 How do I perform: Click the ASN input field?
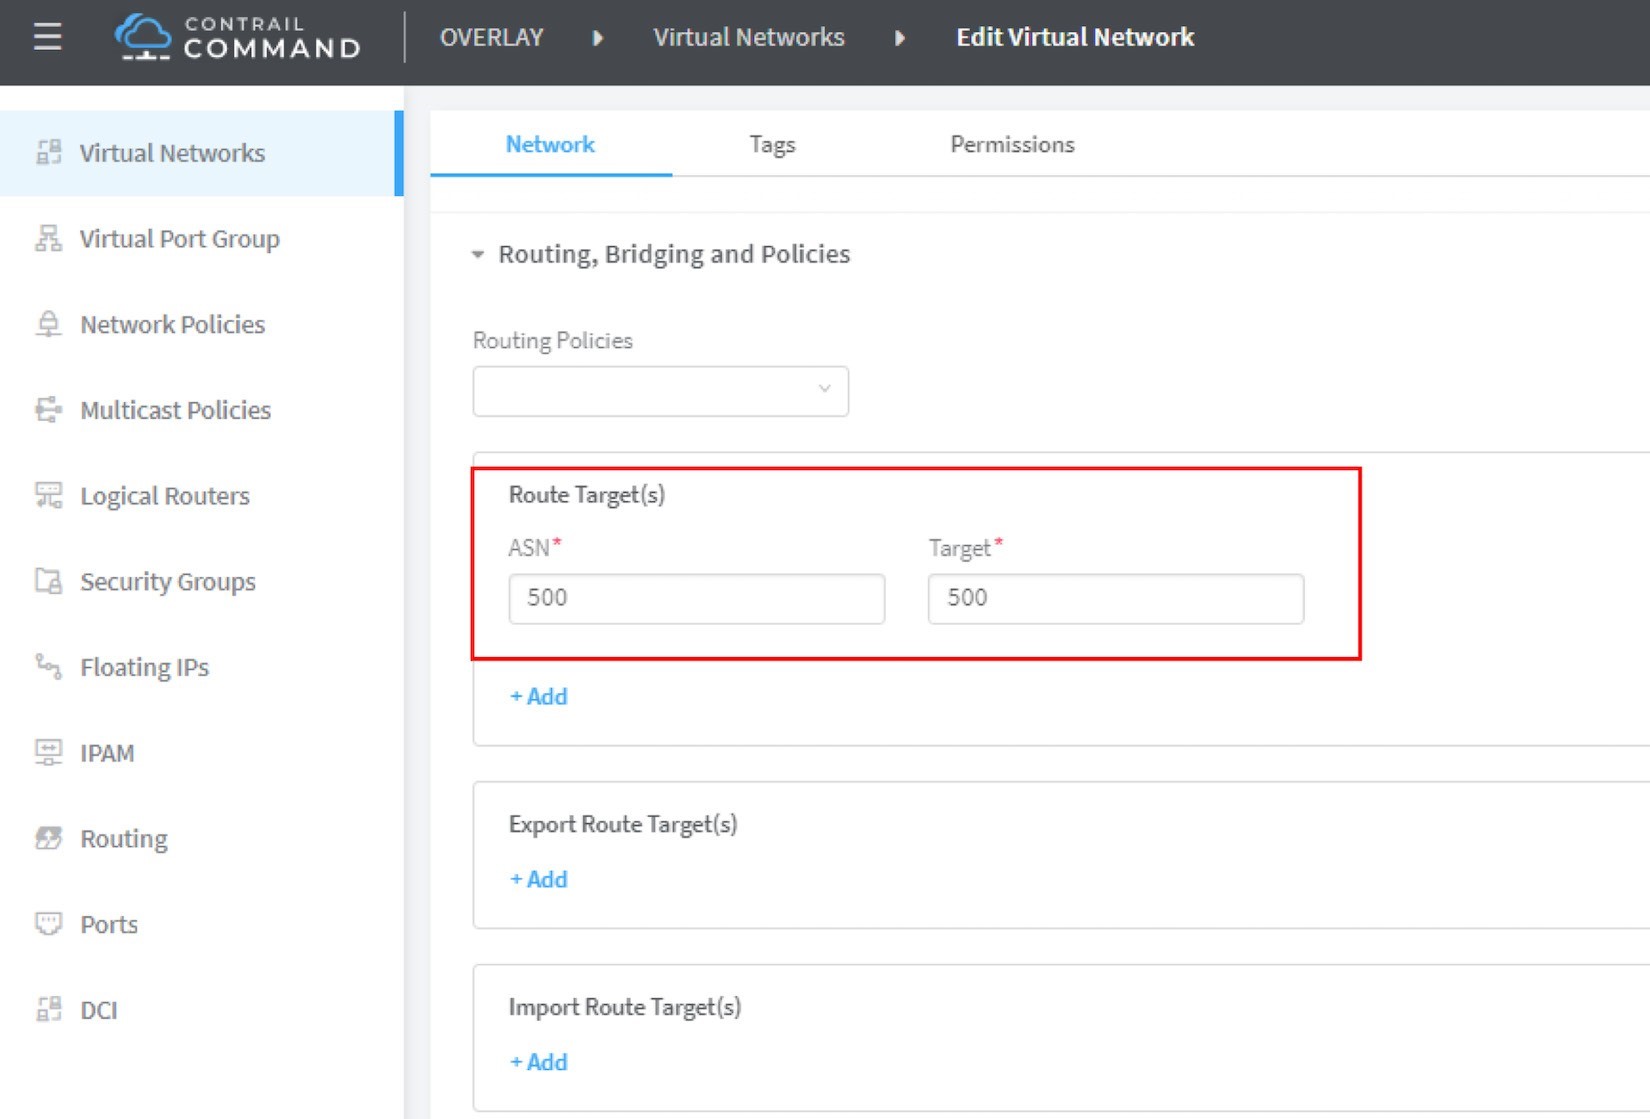tap(696, 598)
